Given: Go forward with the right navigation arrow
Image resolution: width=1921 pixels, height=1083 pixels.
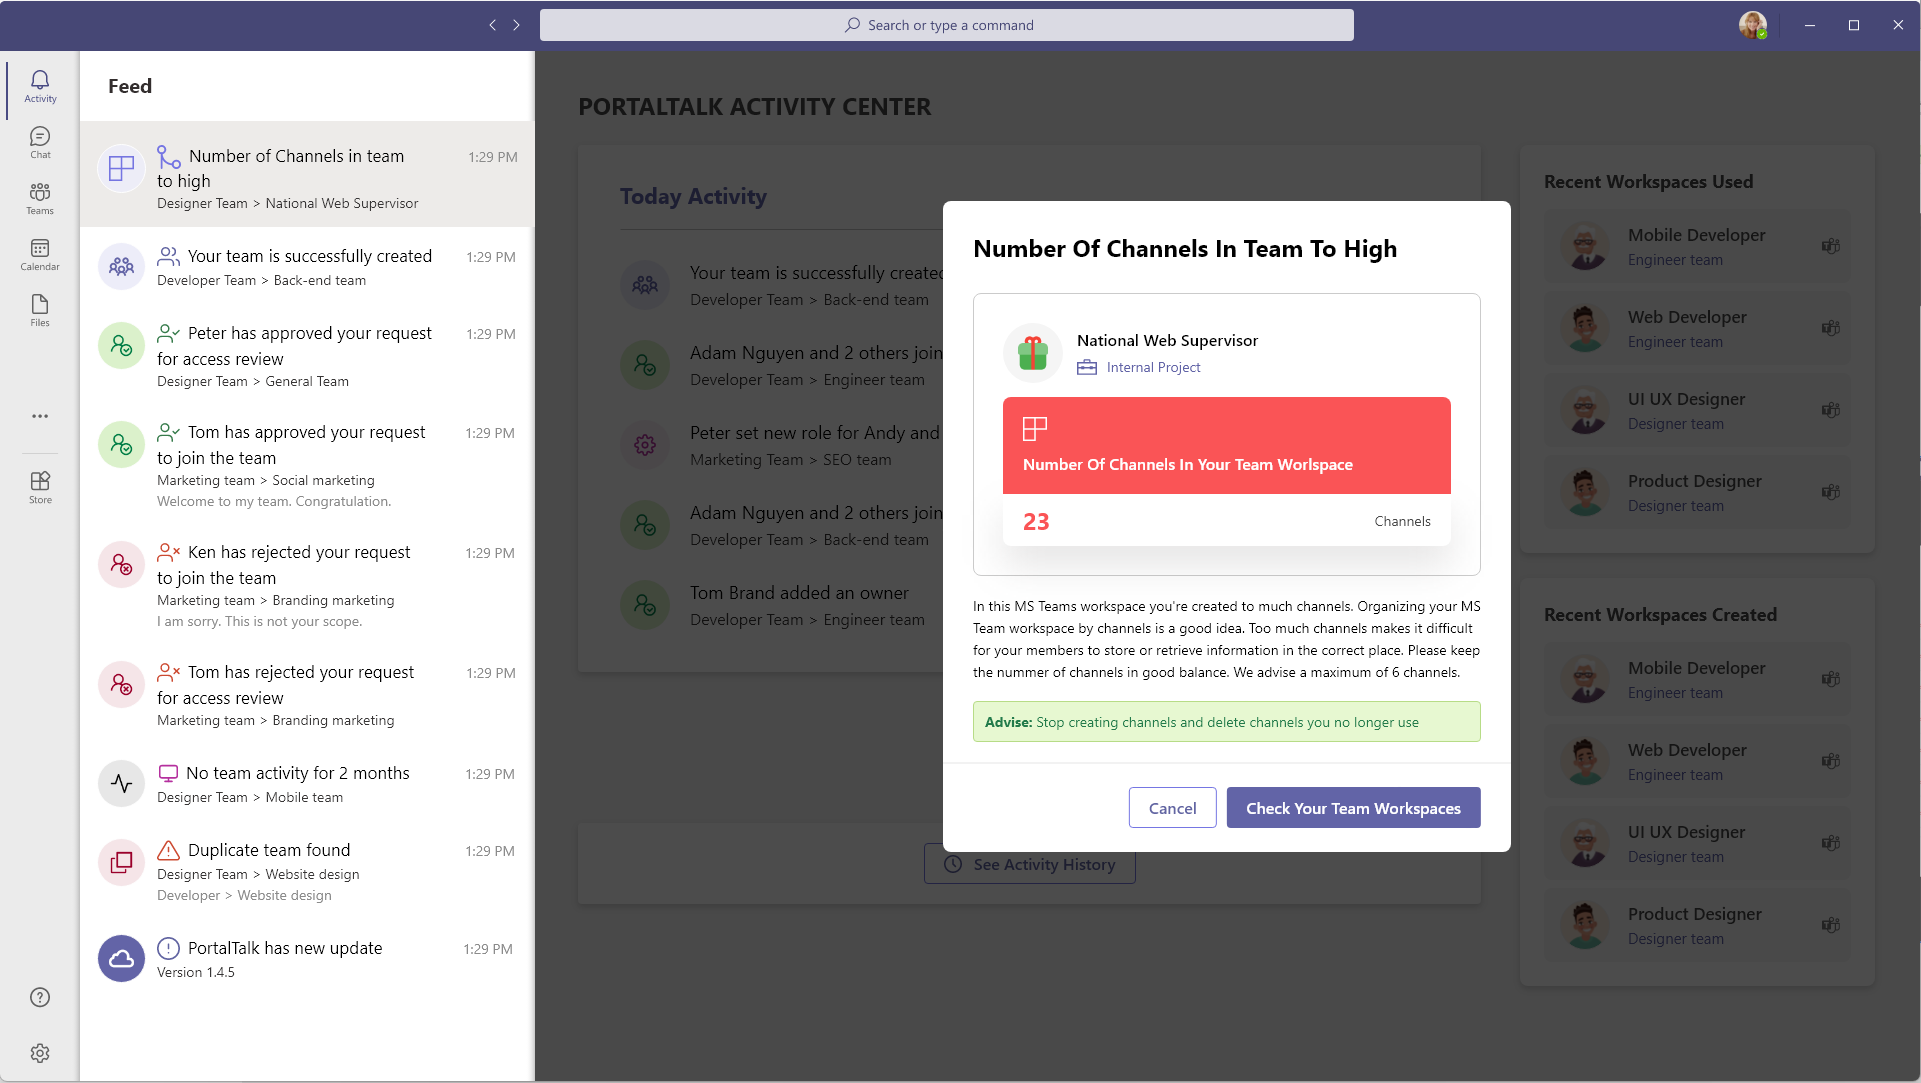Looking at the screenshot, I should pyautogui.click(x=516, y=25).
